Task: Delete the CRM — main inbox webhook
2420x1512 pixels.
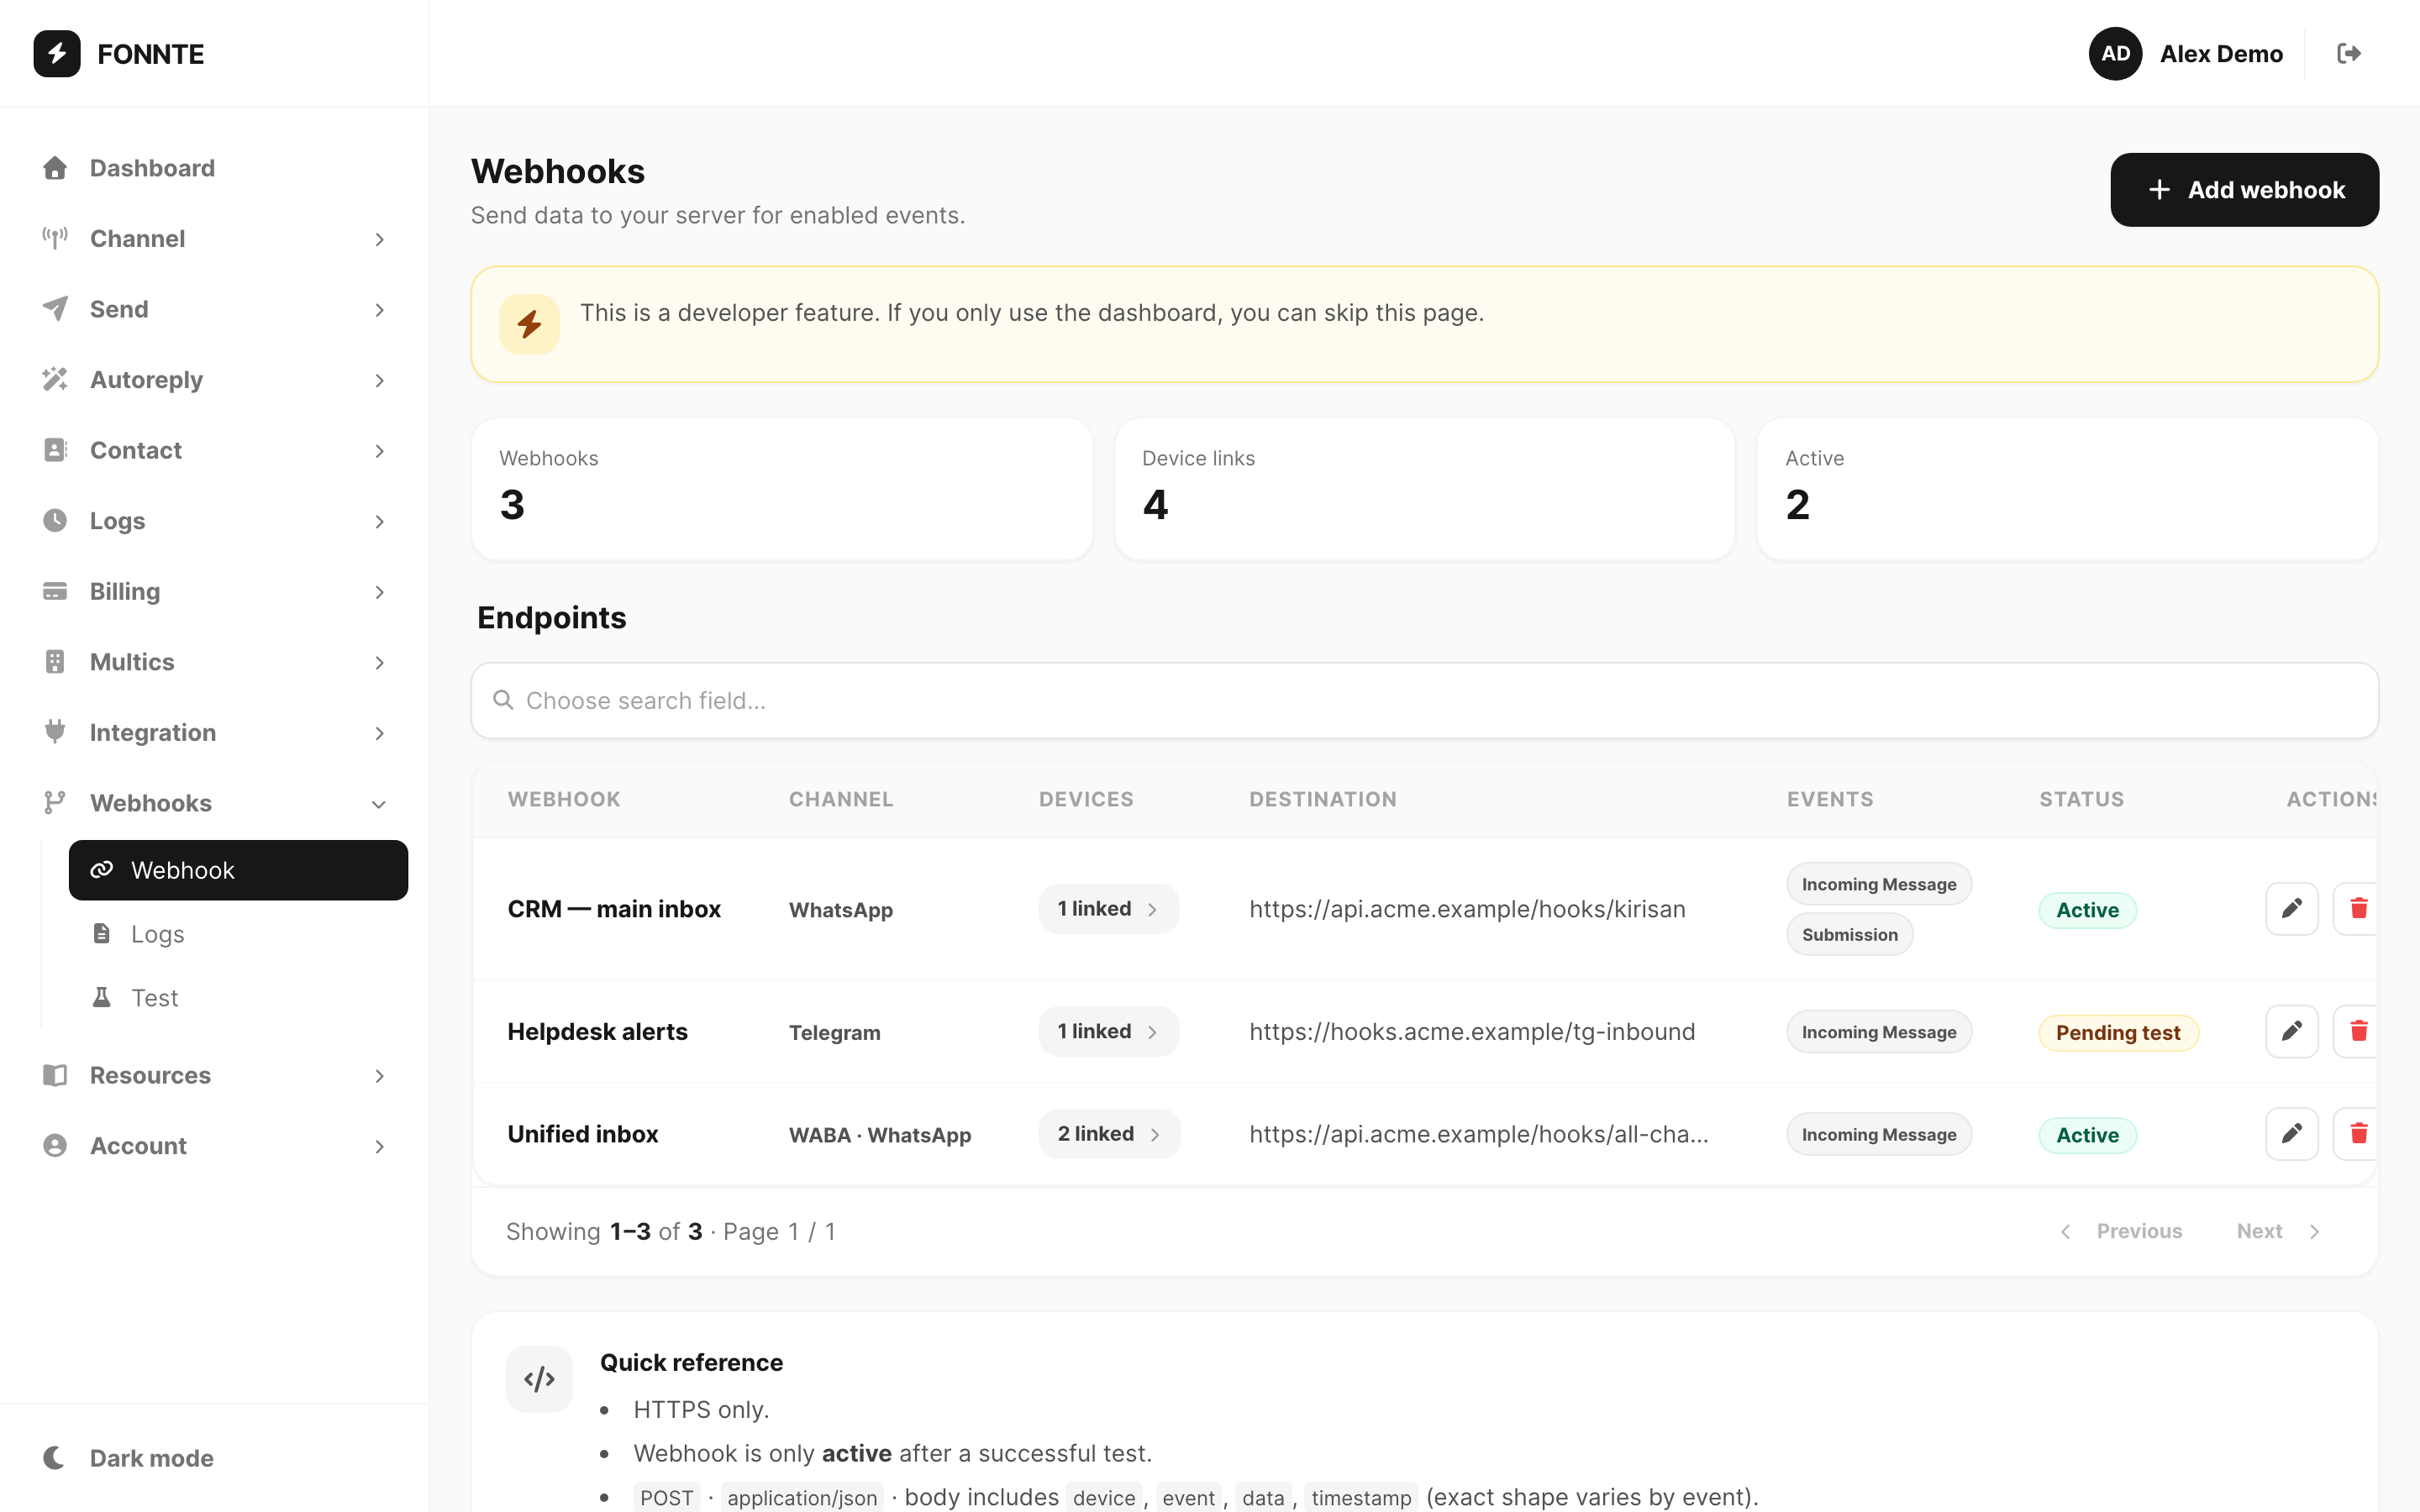Action: pos(2357,909)
